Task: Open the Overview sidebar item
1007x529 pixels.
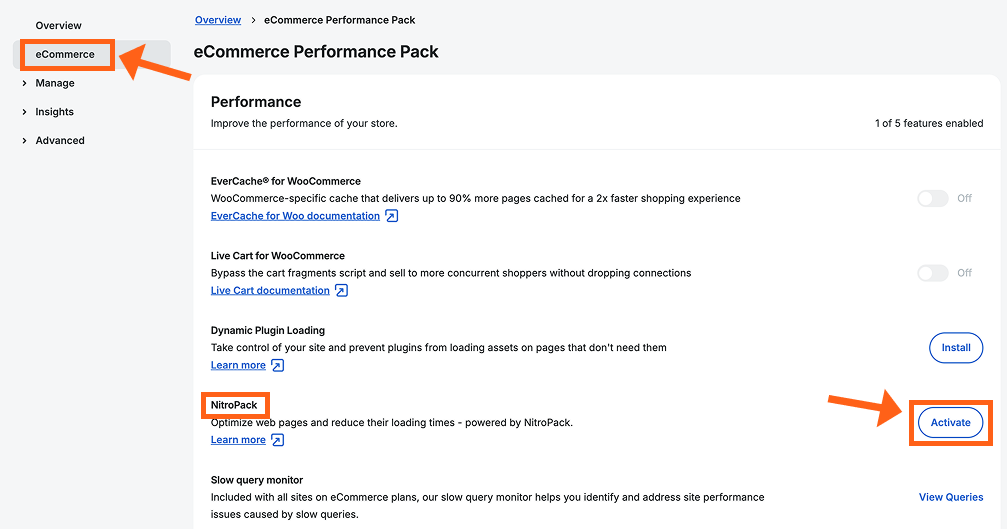Action: (x=59, y=25)
